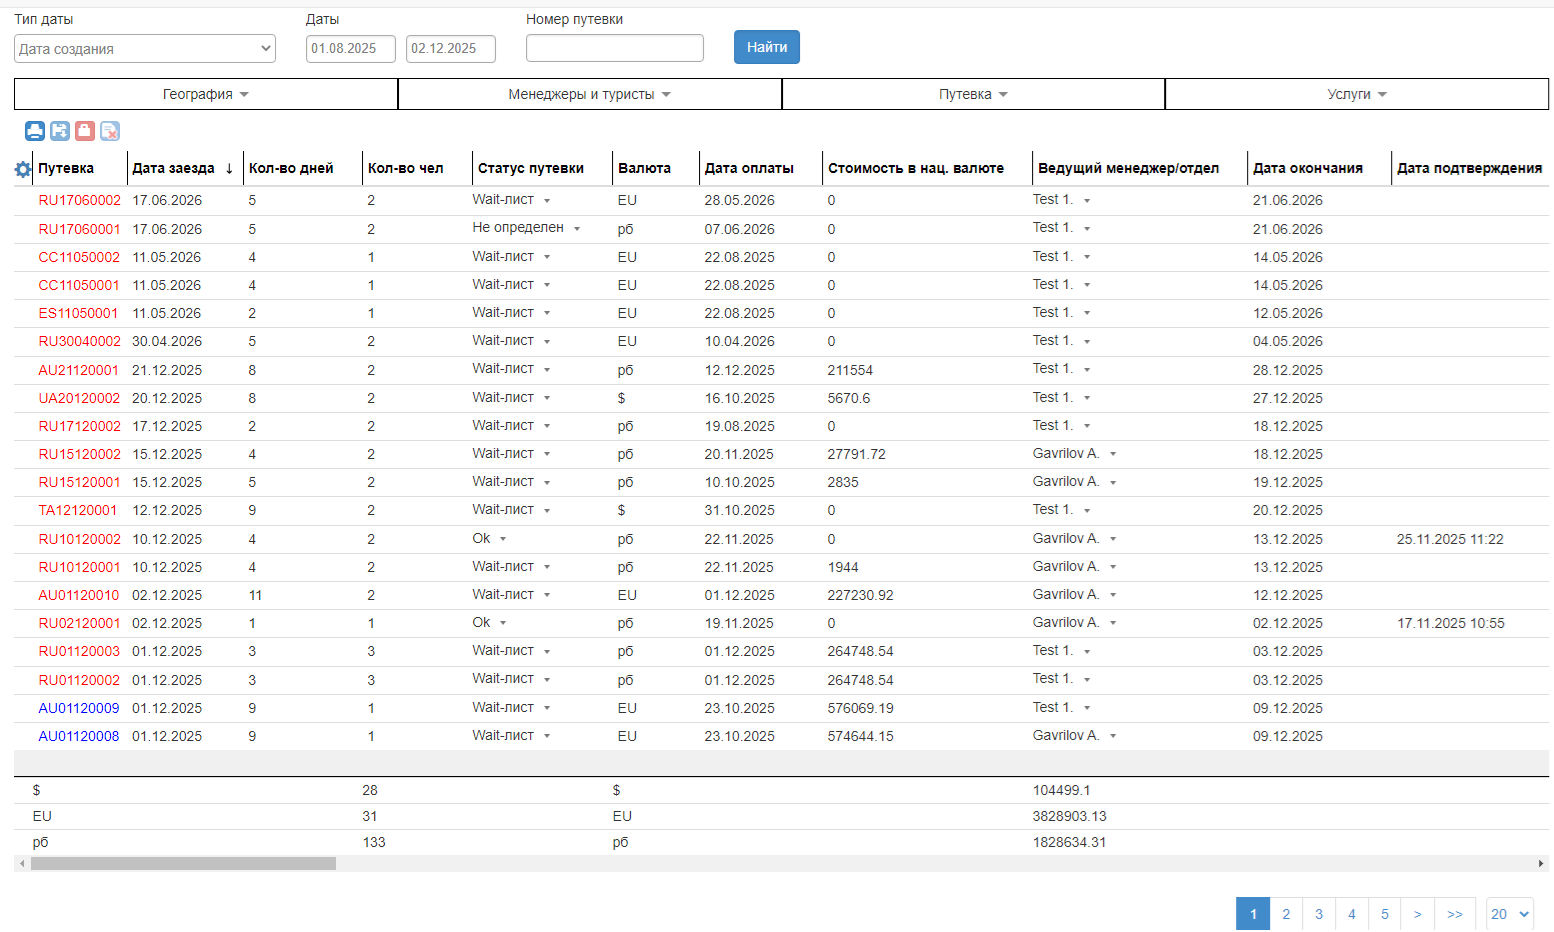Open the column settings gear icon
1554x932 pixels.
click(x=23, y=169)
